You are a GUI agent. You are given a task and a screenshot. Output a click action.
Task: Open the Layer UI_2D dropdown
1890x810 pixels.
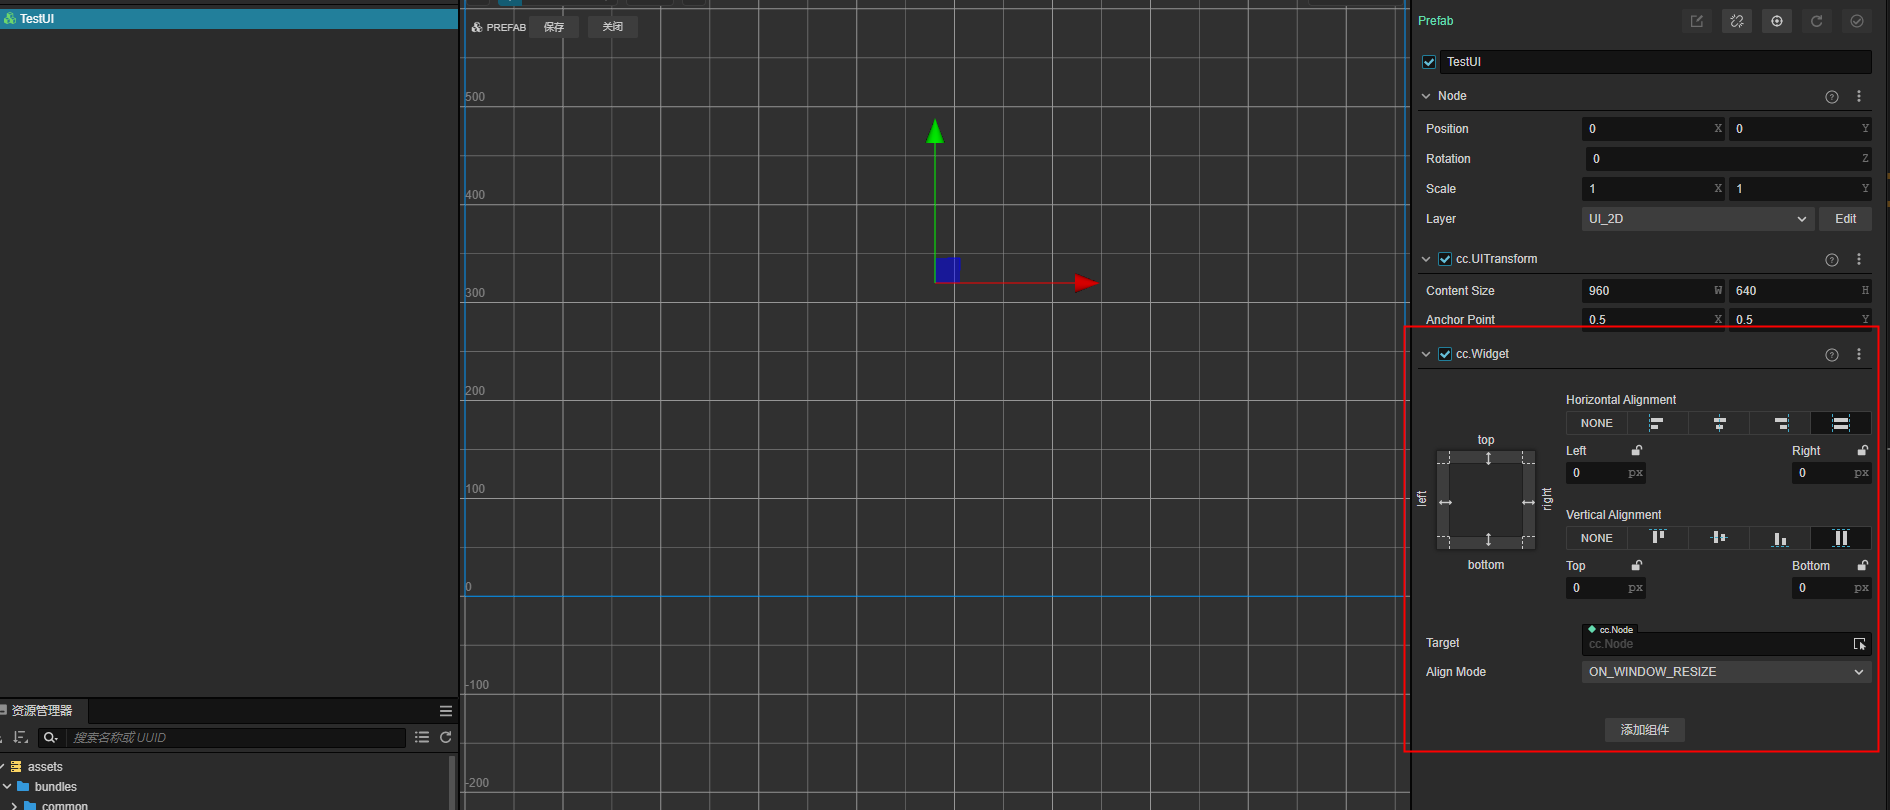pyautogui.click(x=1698, y=219)
